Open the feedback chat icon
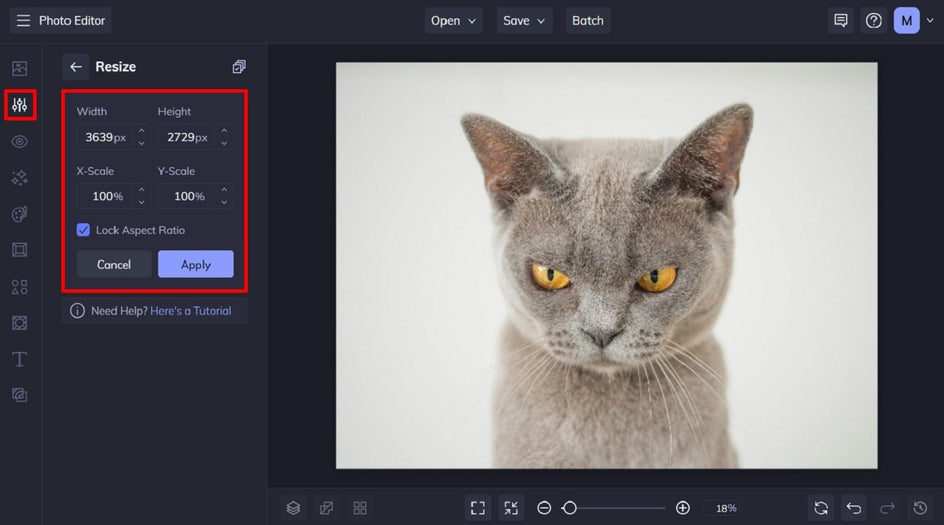 (840, 20)
